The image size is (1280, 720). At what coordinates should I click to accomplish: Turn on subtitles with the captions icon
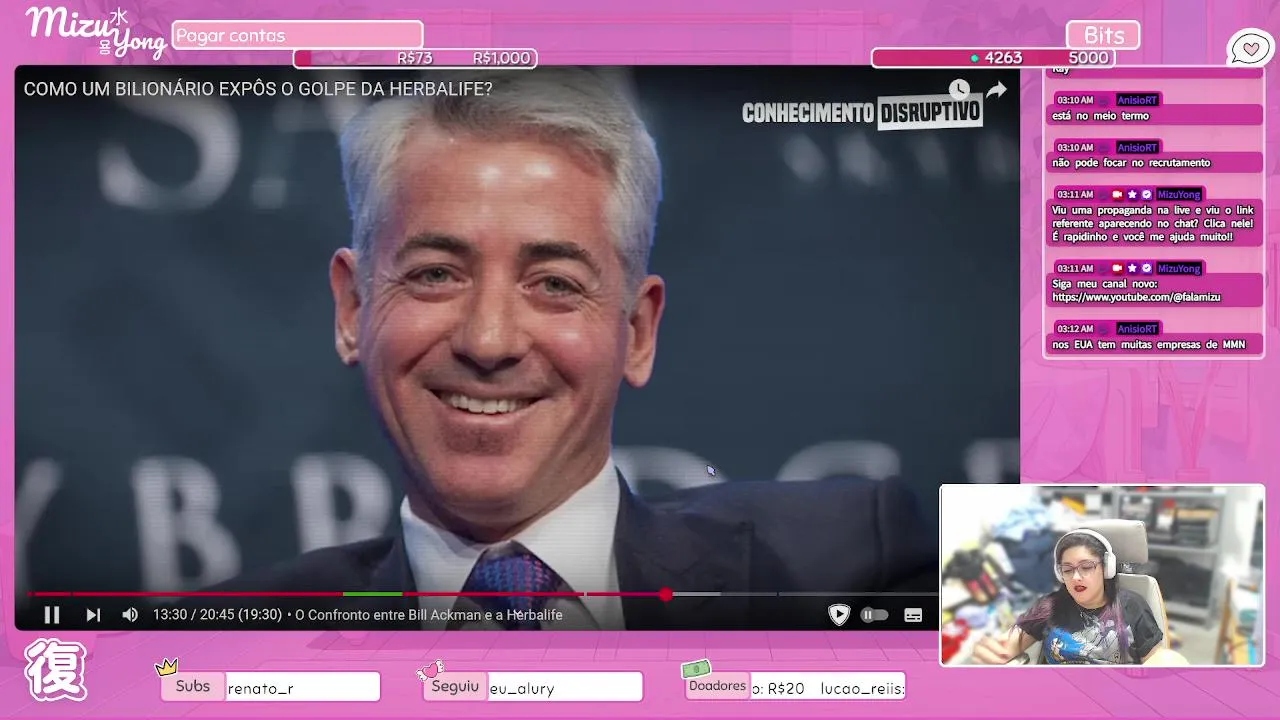(x=913, y=615)
